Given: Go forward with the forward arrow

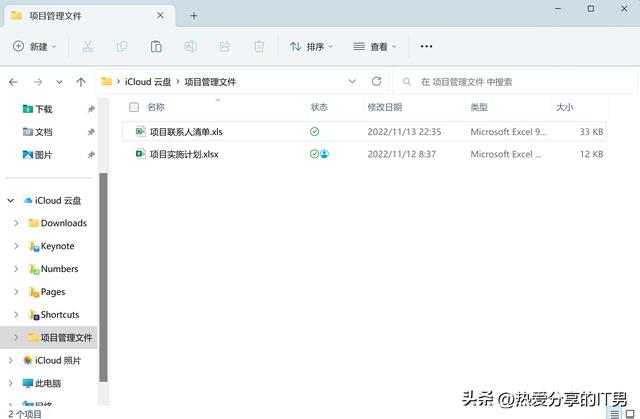Looking at the screenshot, I should pyautogui.click(x=38, y=82).
